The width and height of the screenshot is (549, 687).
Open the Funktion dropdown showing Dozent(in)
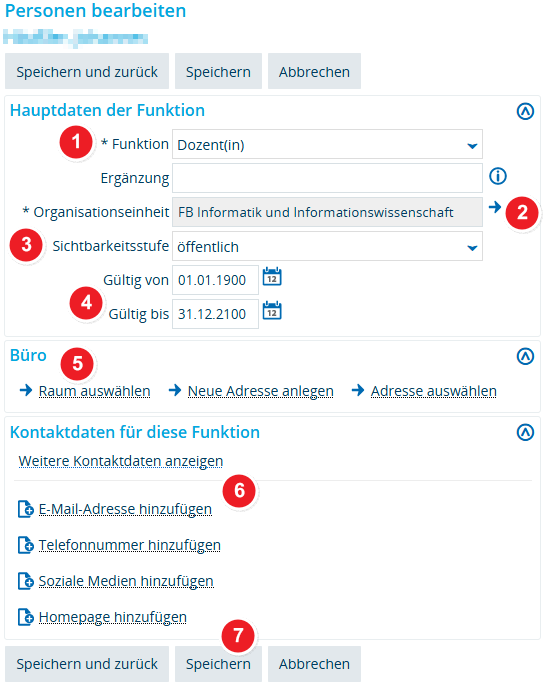(327, 144)
